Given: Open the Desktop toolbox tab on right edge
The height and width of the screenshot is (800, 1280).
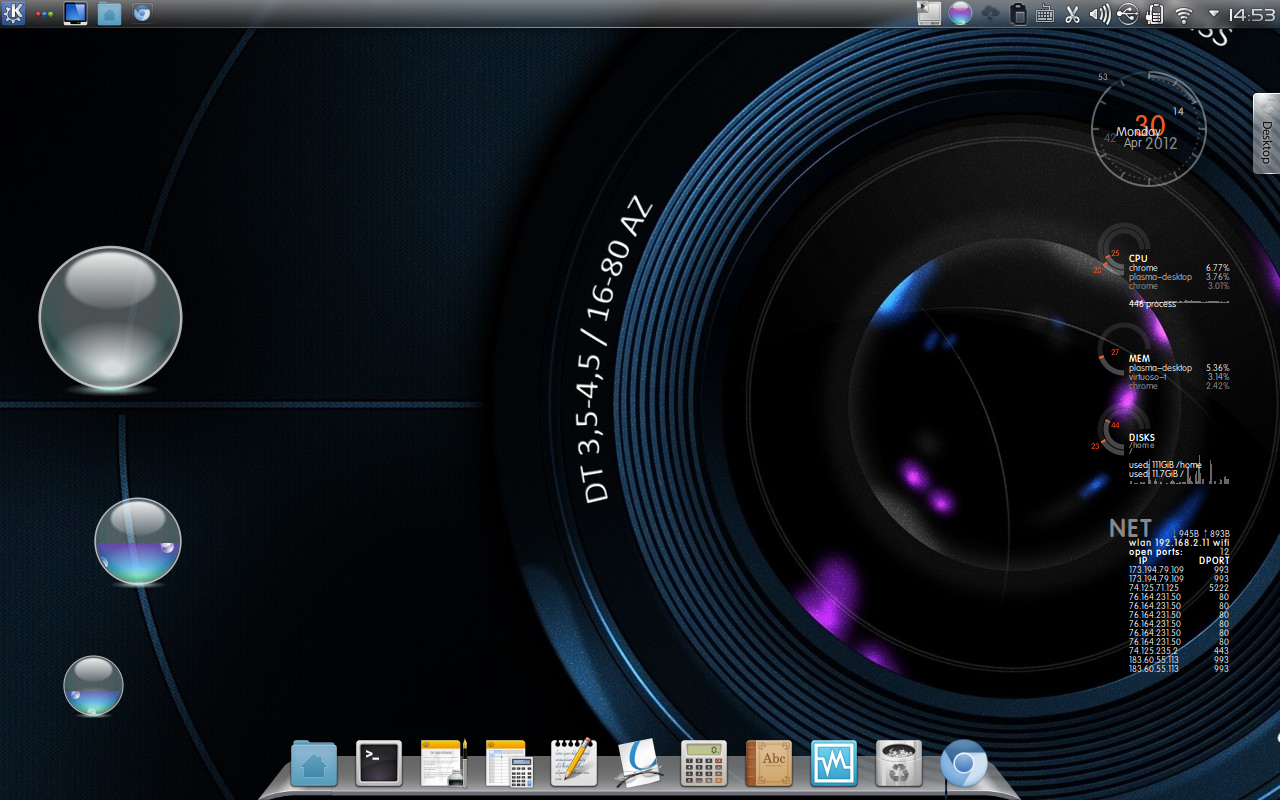Looking at the screenshot, I should click(1266, 134).
